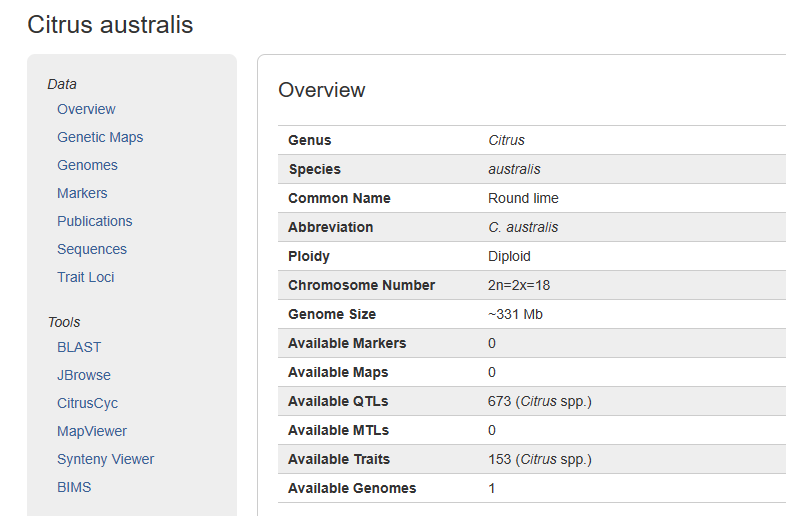The width and height of the screenshot is (786, 516).
Task: Open the JBrowse tool
Action: point(84,375)
